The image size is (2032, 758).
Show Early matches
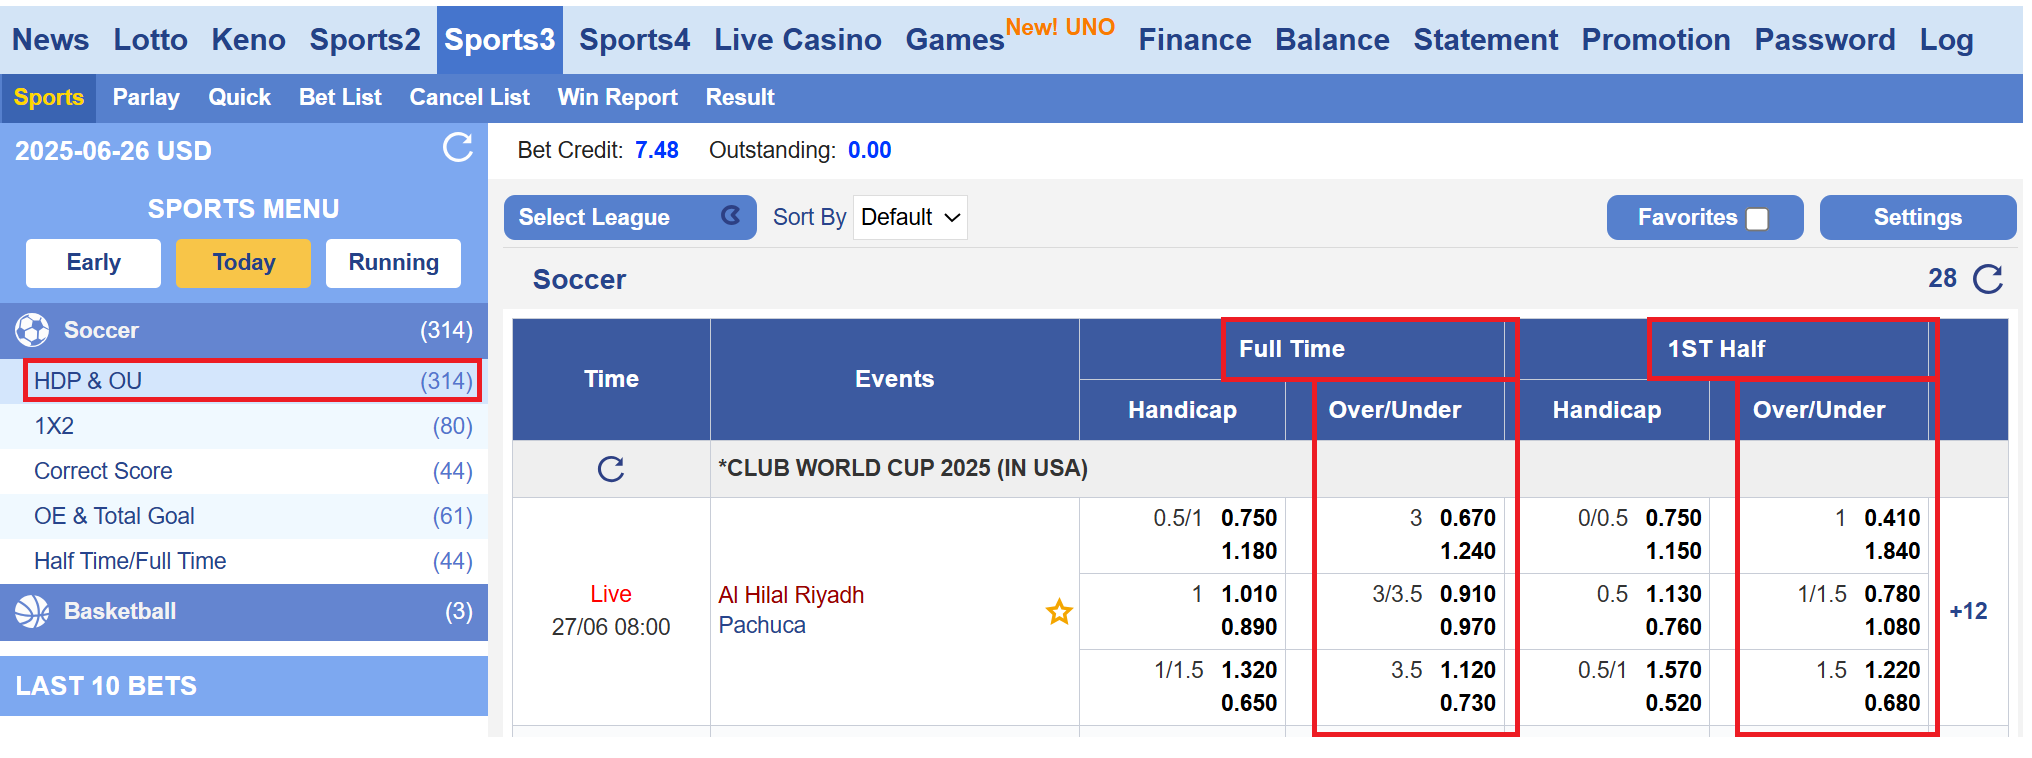94,263
